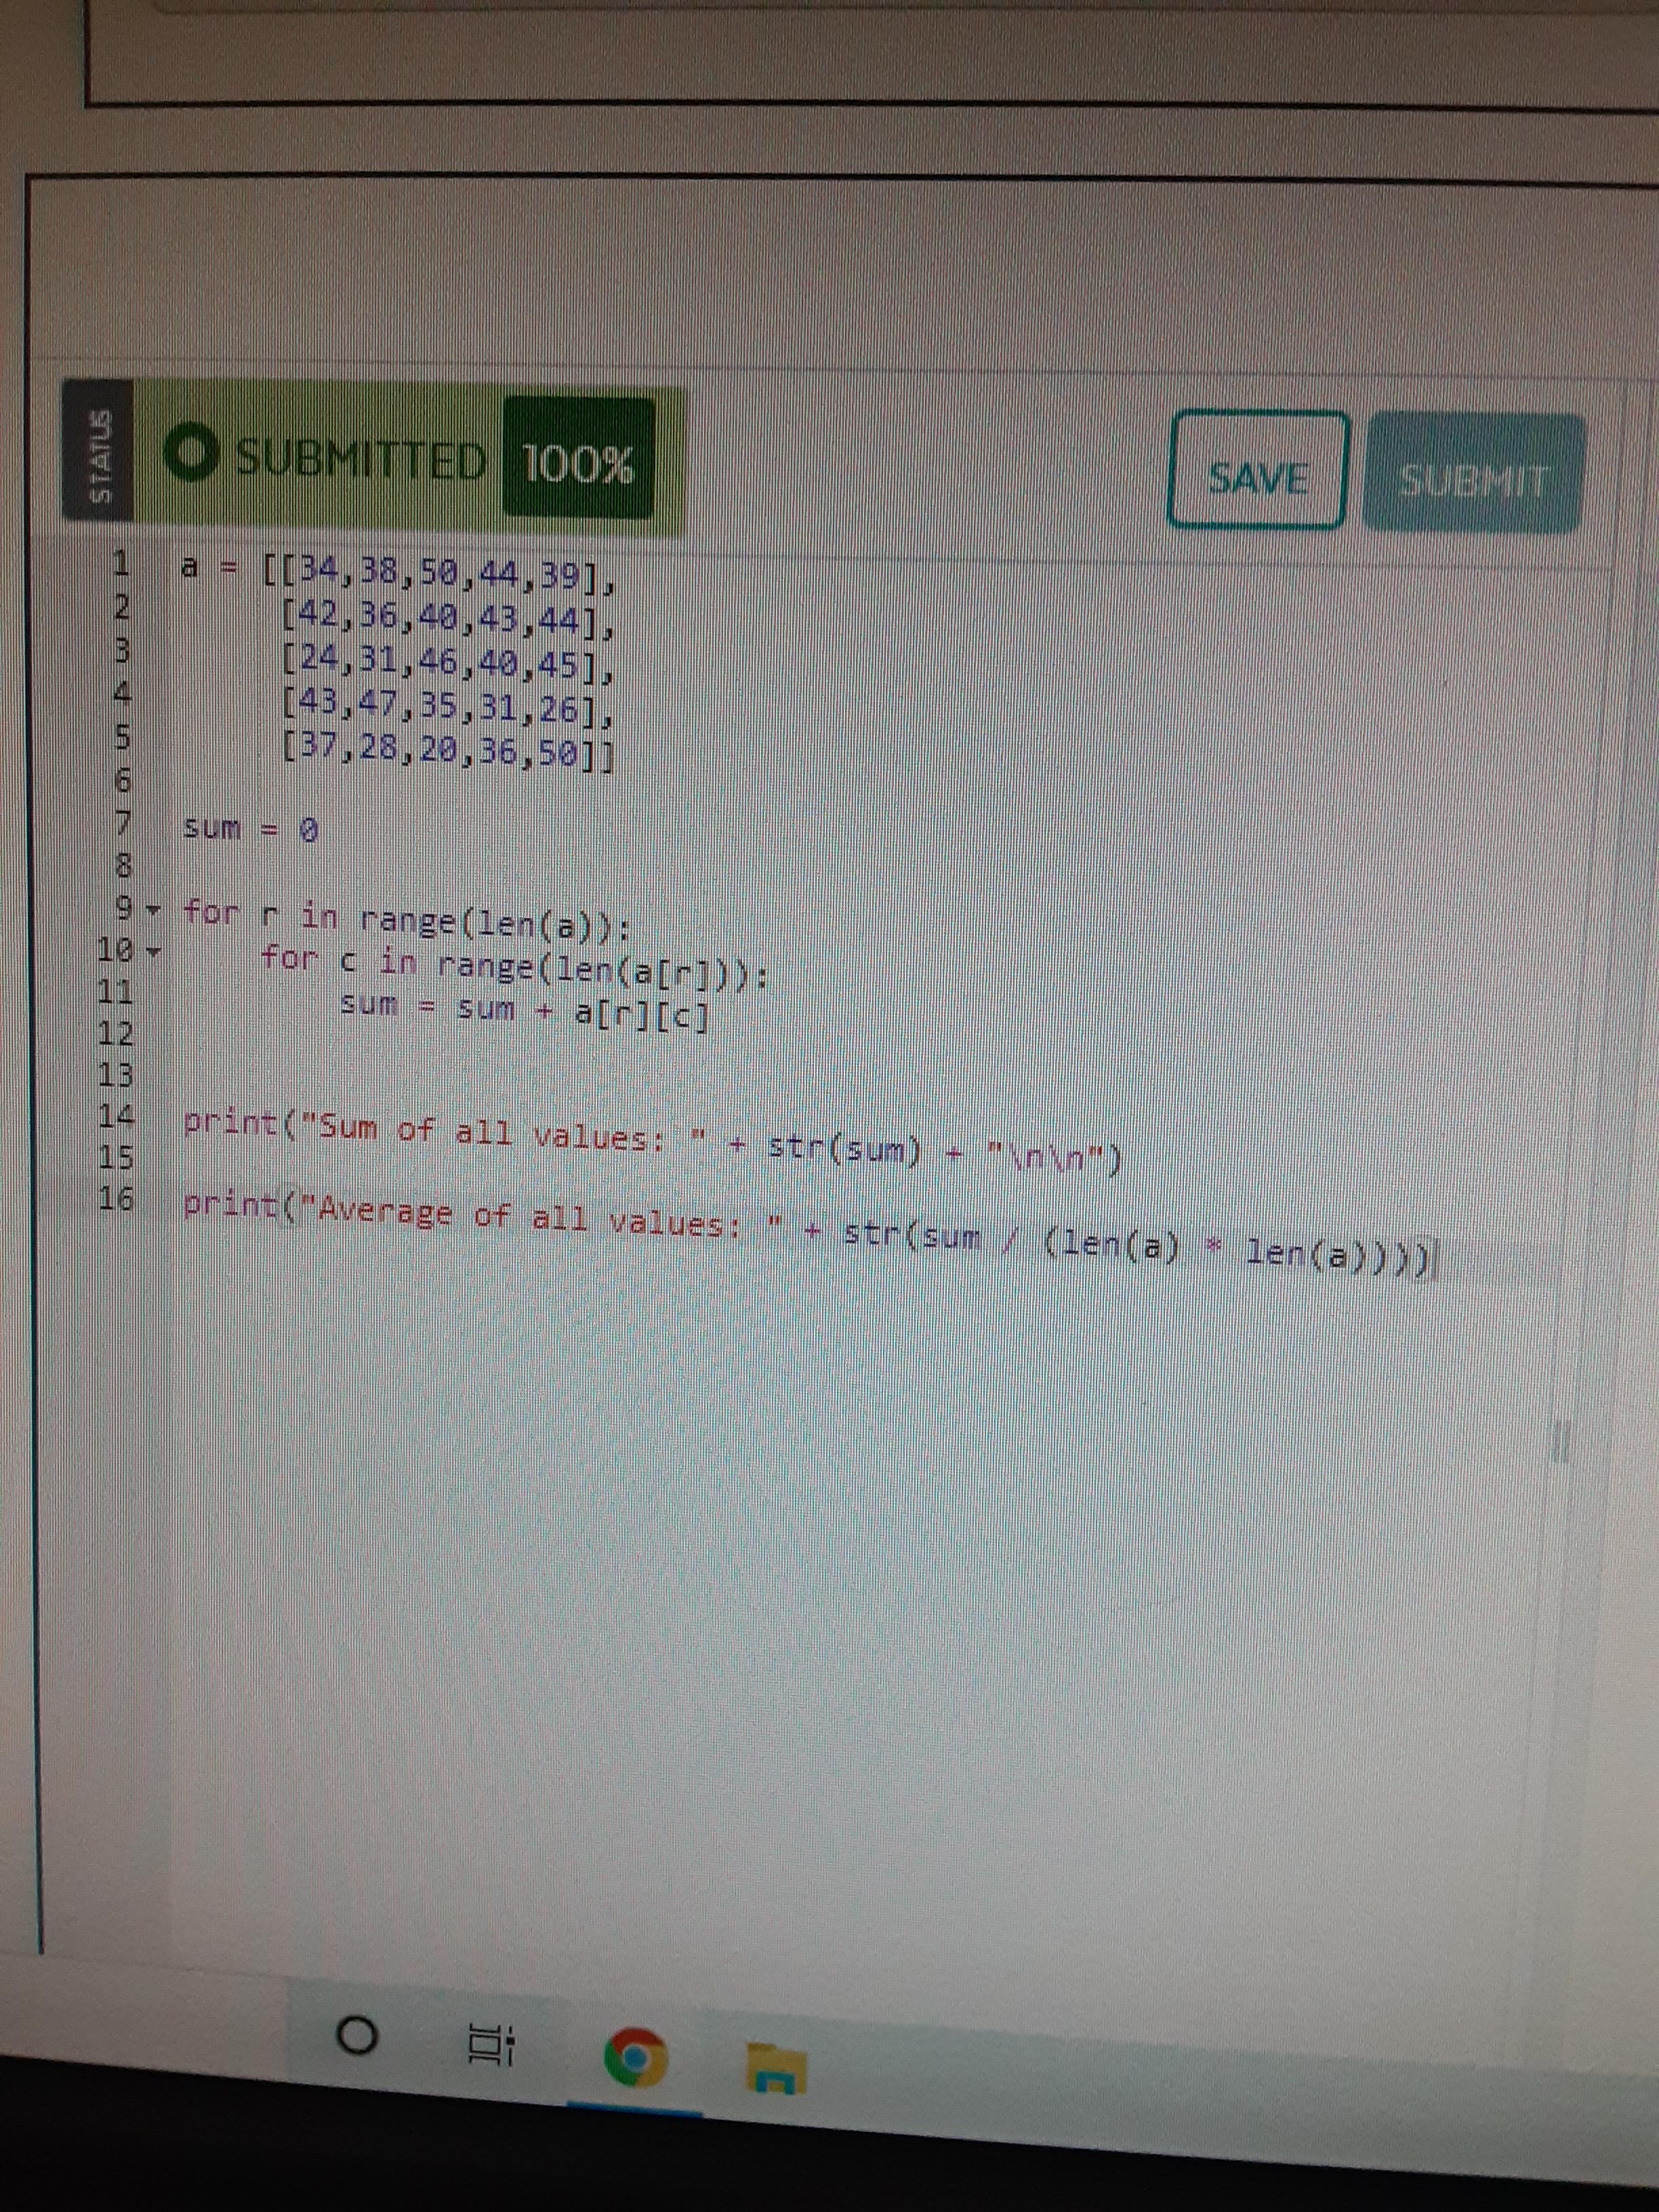Click the green SUBMITTED circle icon
The width and height of the screenshot is (1659, 2212).
191,453
